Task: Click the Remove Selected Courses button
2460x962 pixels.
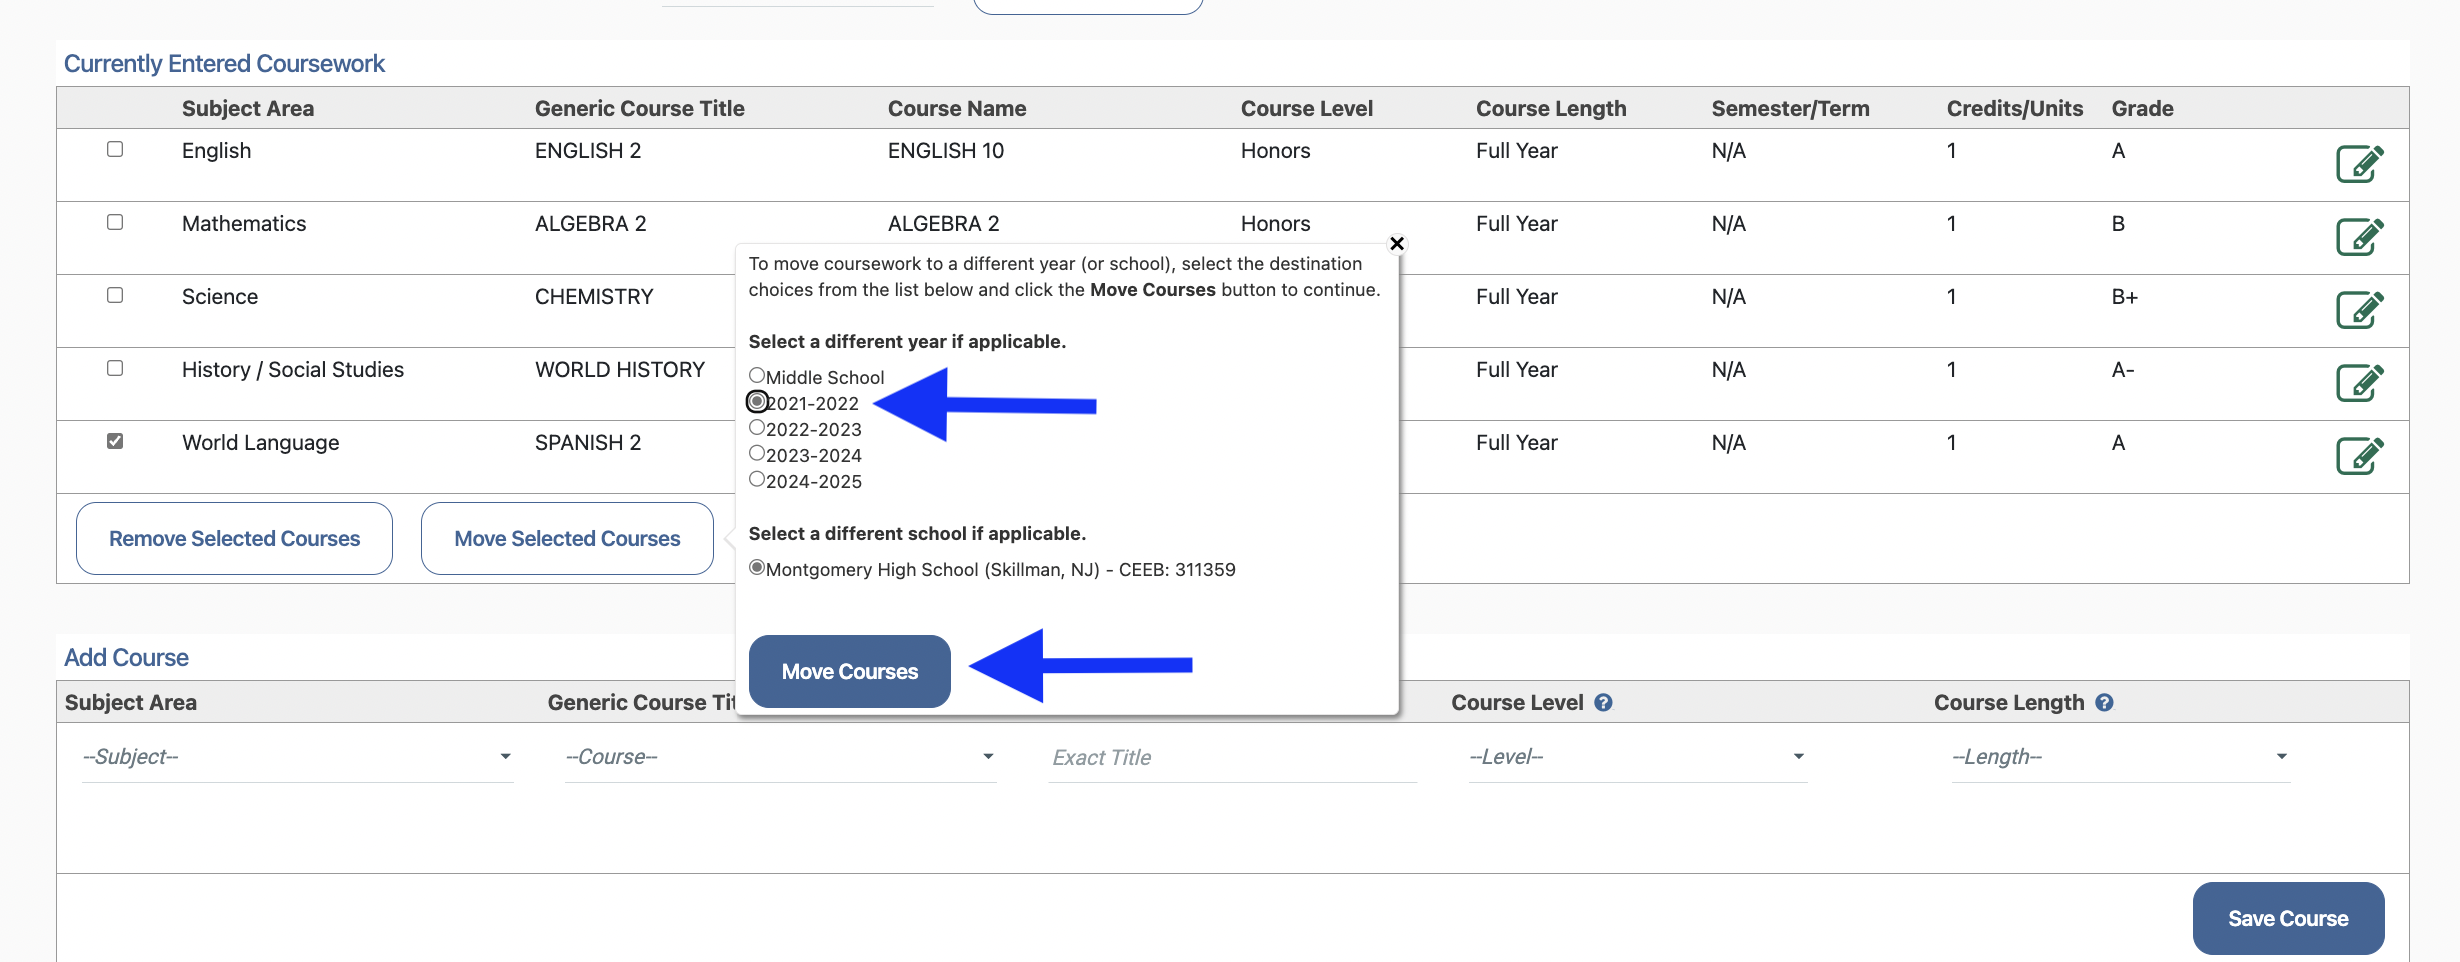Action: click(x=234, y=539)
